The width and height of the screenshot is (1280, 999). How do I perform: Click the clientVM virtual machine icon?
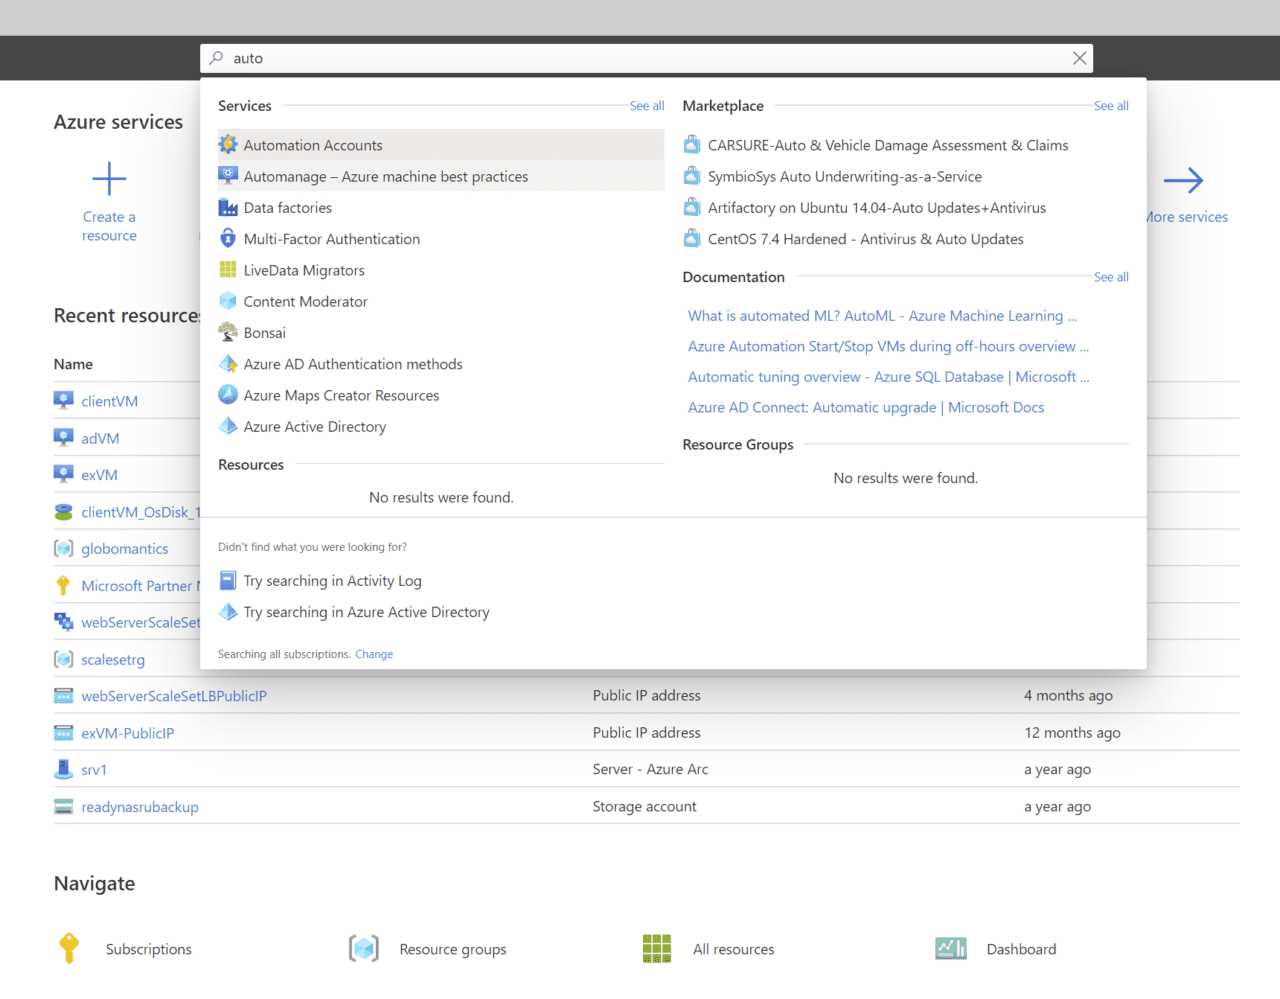[64, 401]
